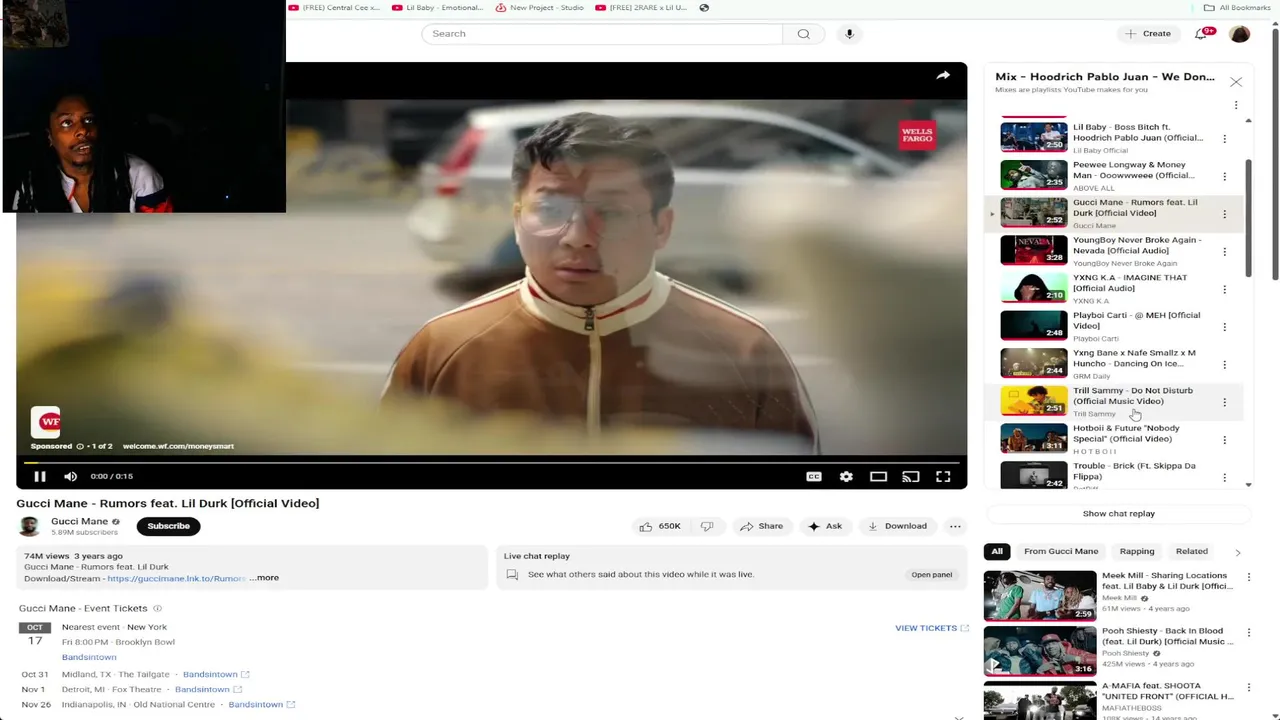The image size is (1280, 720).
Task: Open guccimane.lnk.to Rumors link
Action: click(176, 578)
